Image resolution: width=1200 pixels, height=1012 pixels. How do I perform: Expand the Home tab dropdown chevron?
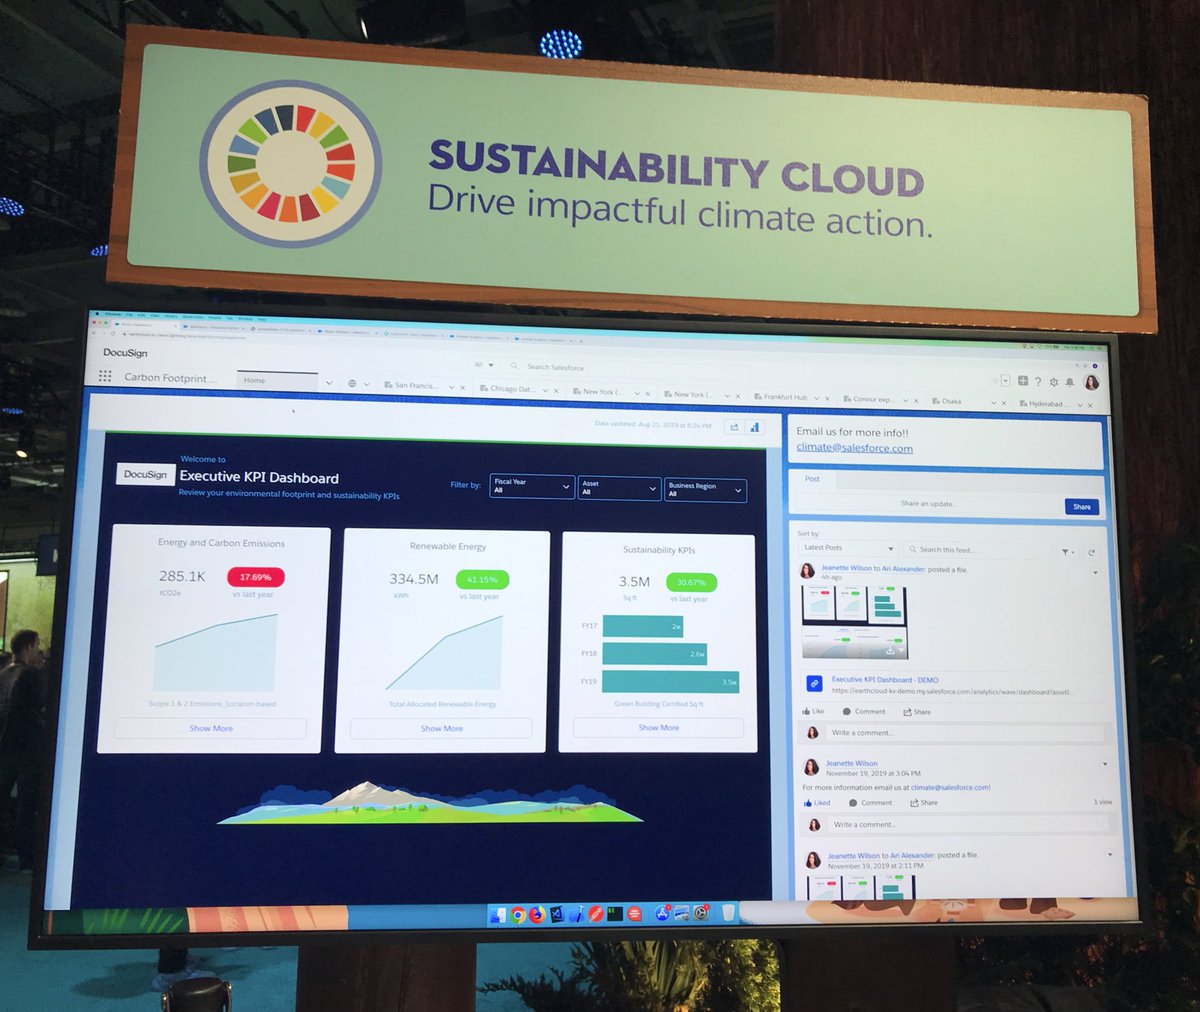tap(328, 383)
